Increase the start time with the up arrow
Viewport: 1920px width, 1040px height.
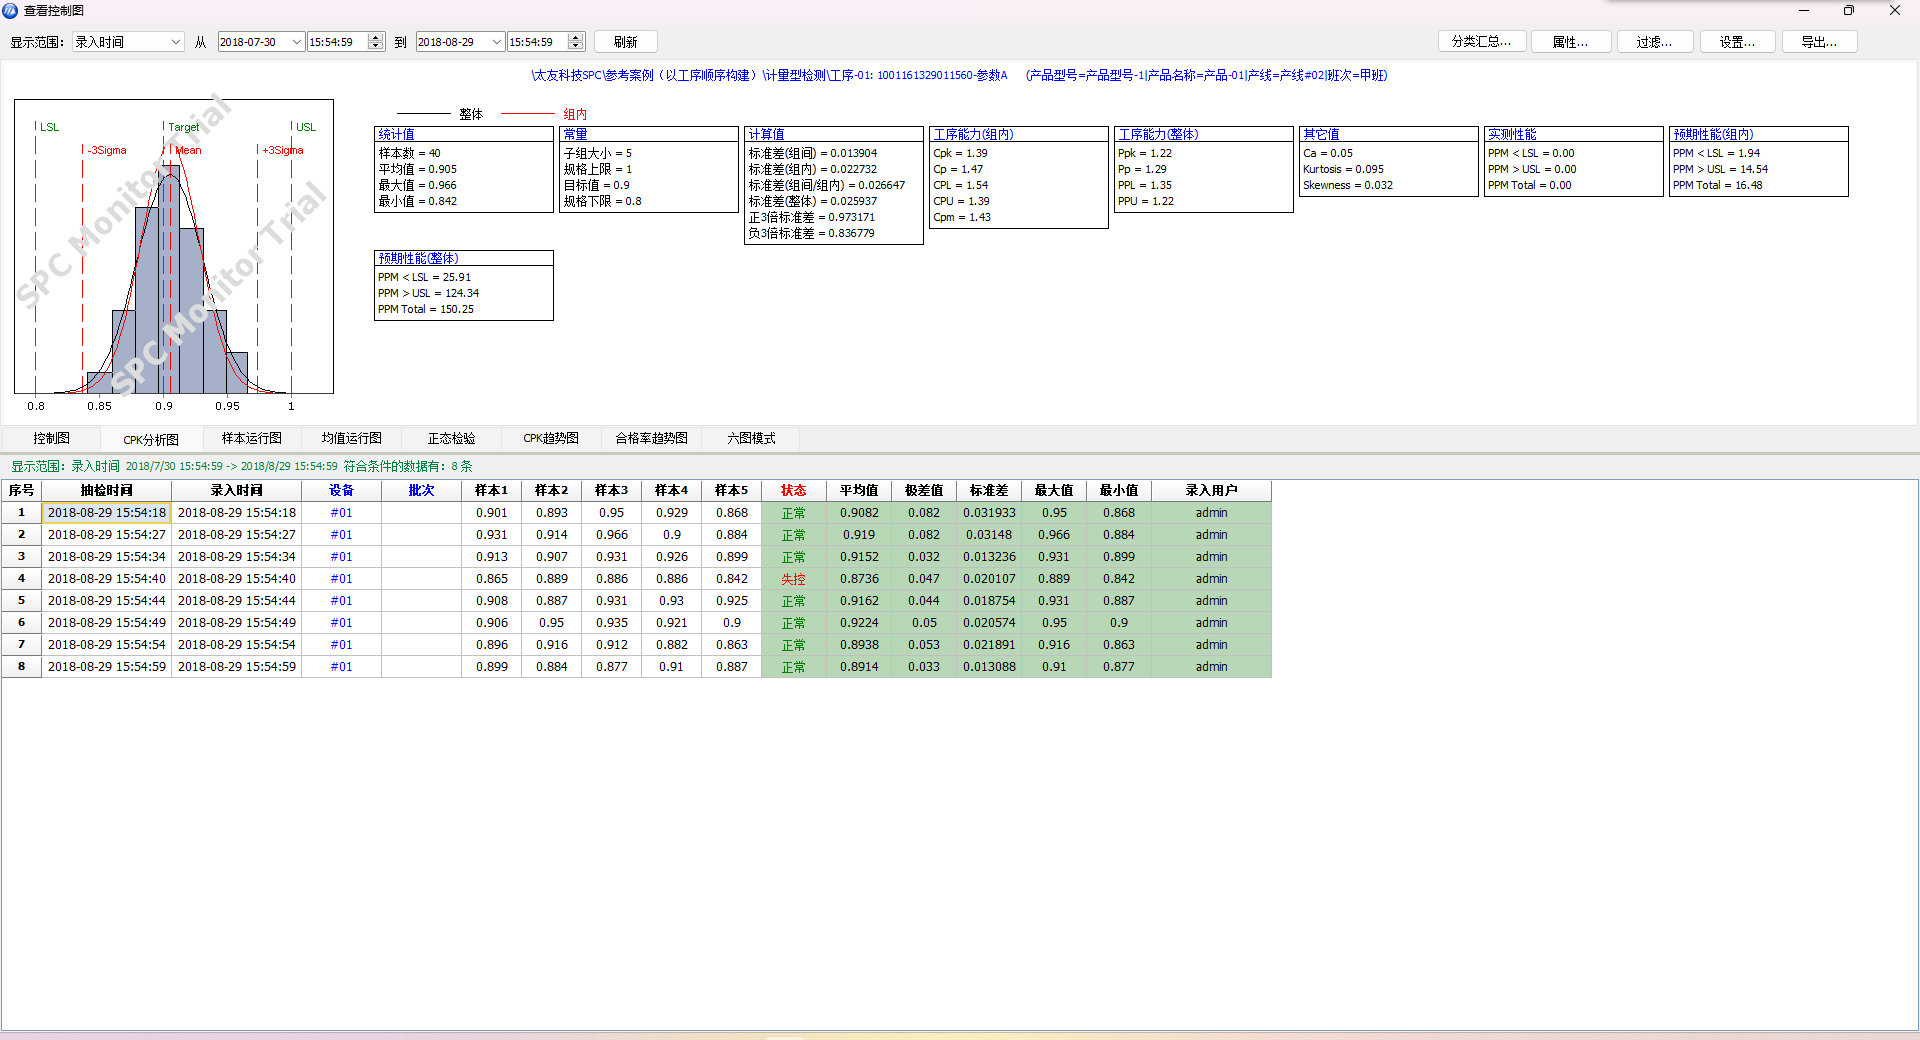coord(376,38)
